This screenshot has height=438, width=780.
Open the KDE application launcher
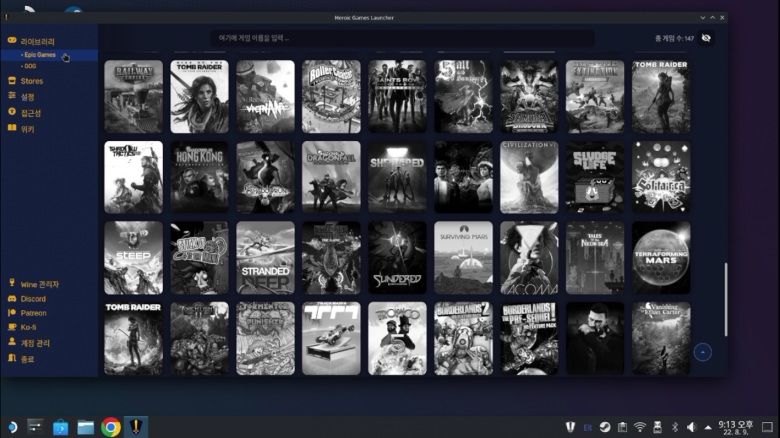tap(12, 427)
